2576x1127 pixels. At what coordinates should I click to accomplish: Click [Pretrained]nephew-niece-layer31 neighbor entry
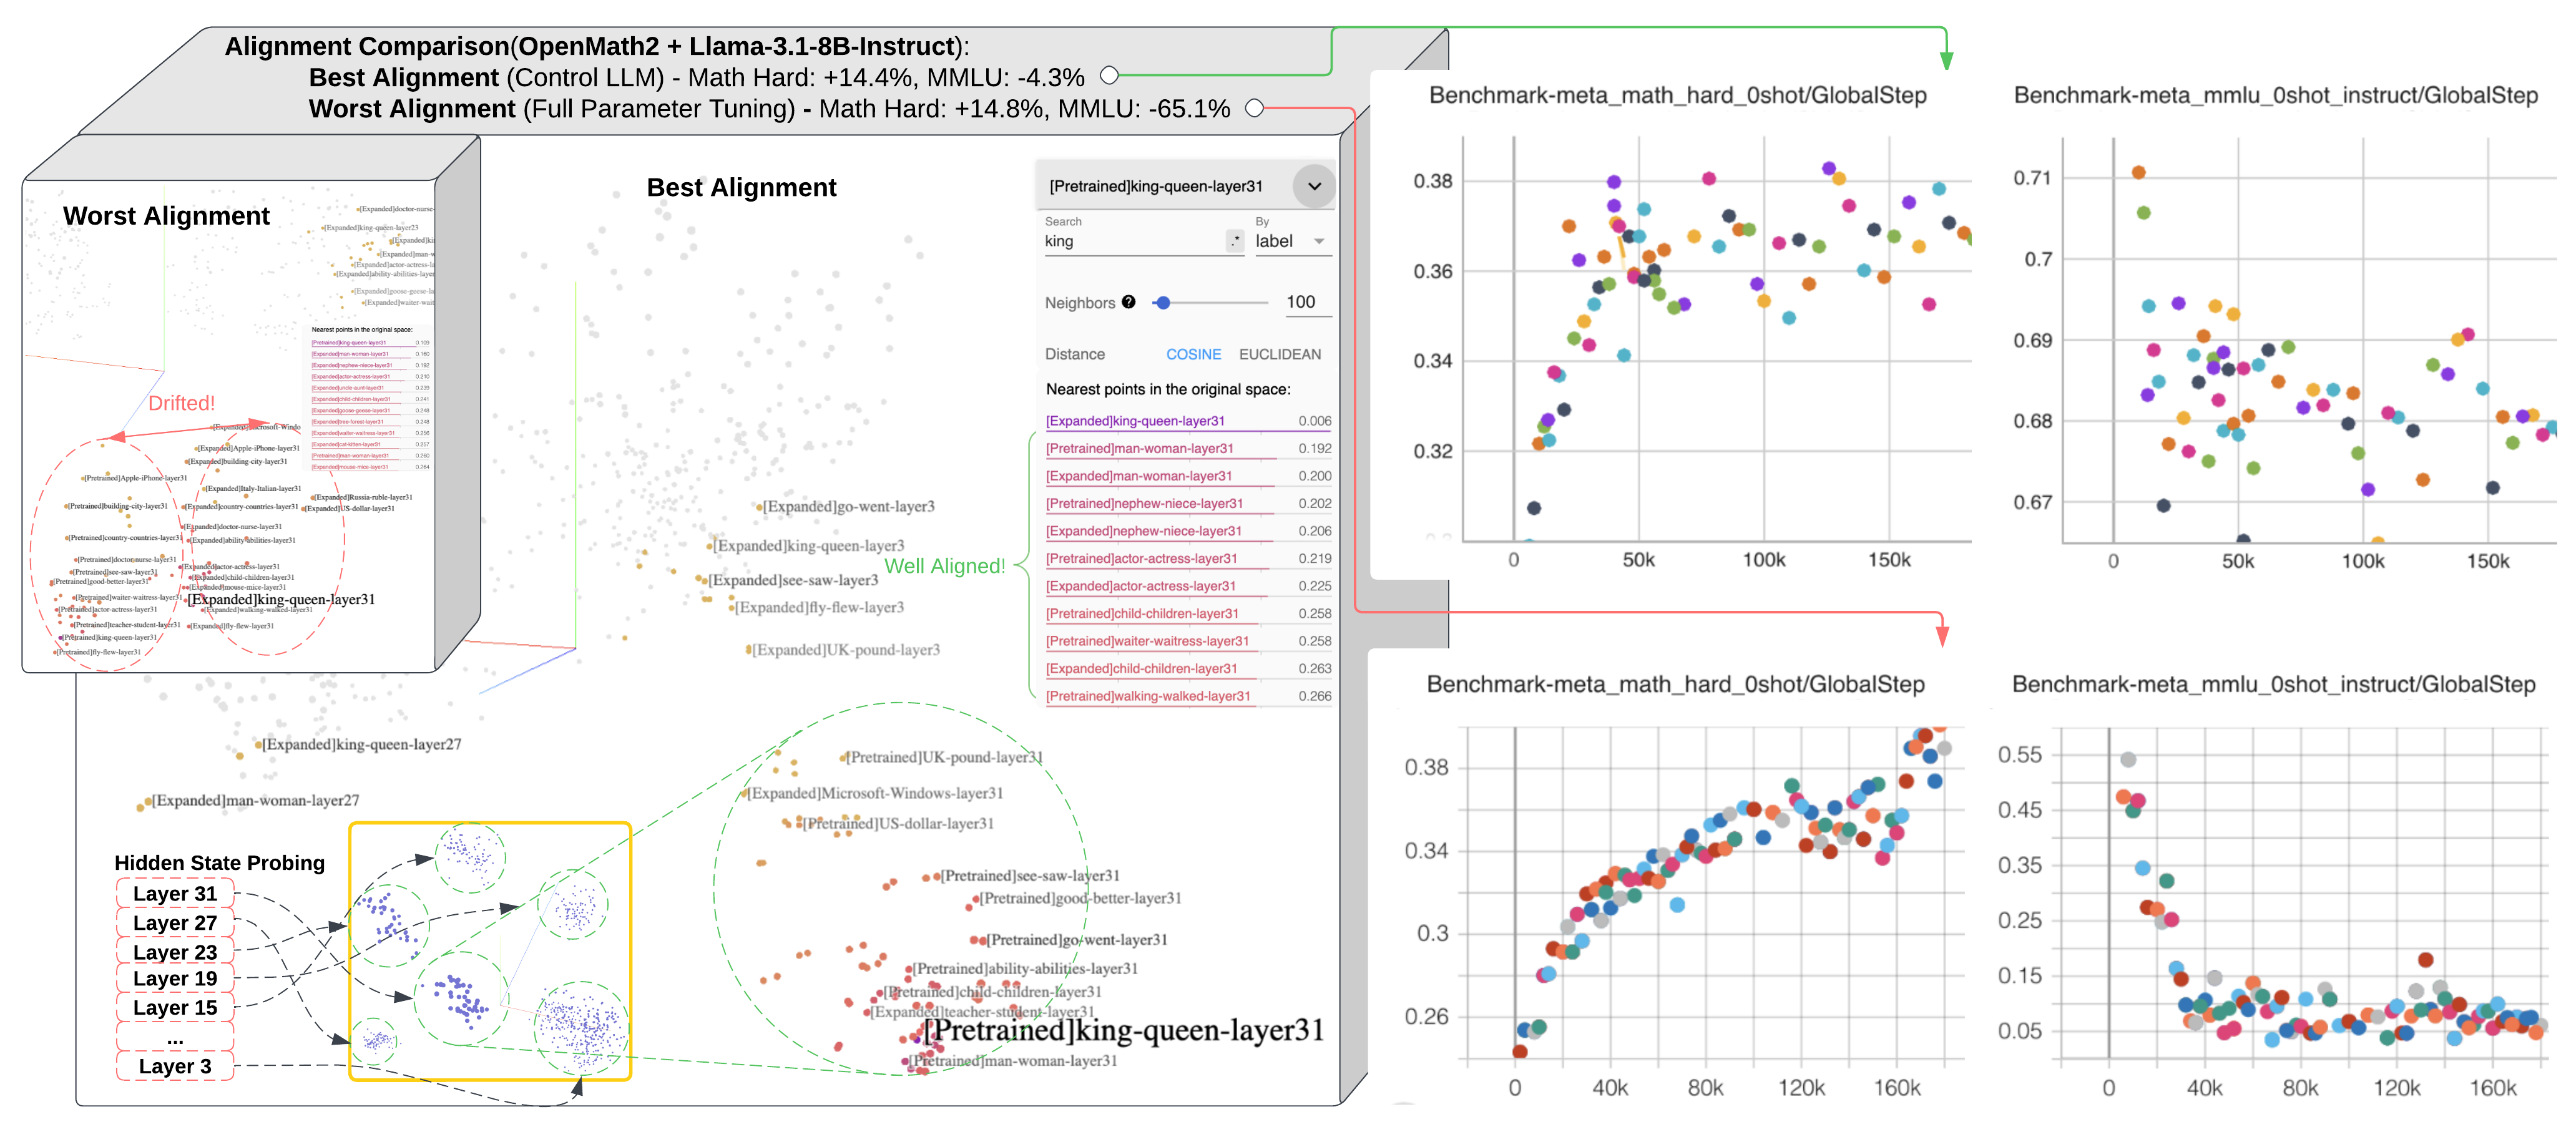click(x=1144, y=504)
